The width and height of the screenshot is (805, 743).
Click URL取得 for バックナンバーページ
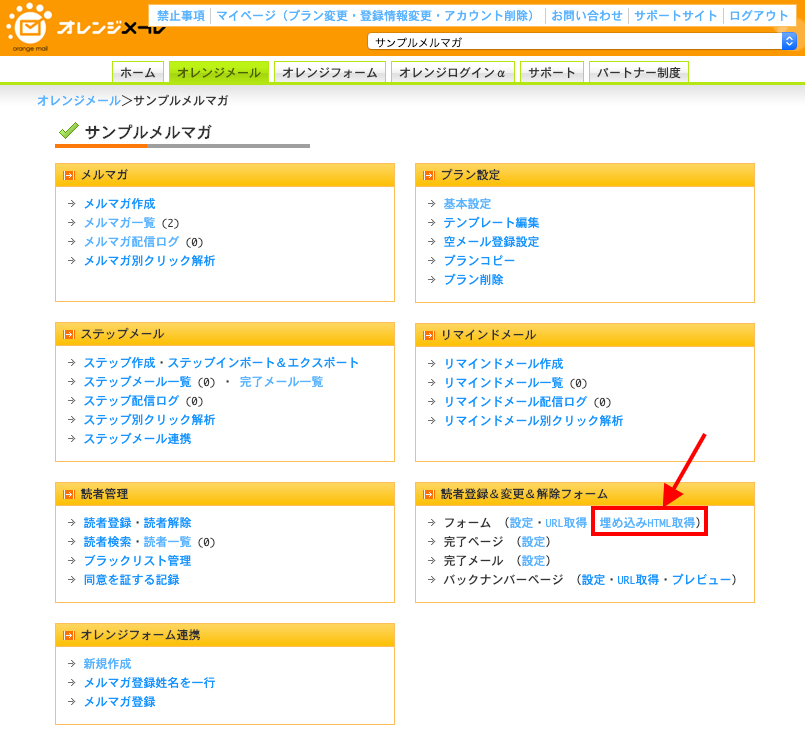(x=638, y=580)
